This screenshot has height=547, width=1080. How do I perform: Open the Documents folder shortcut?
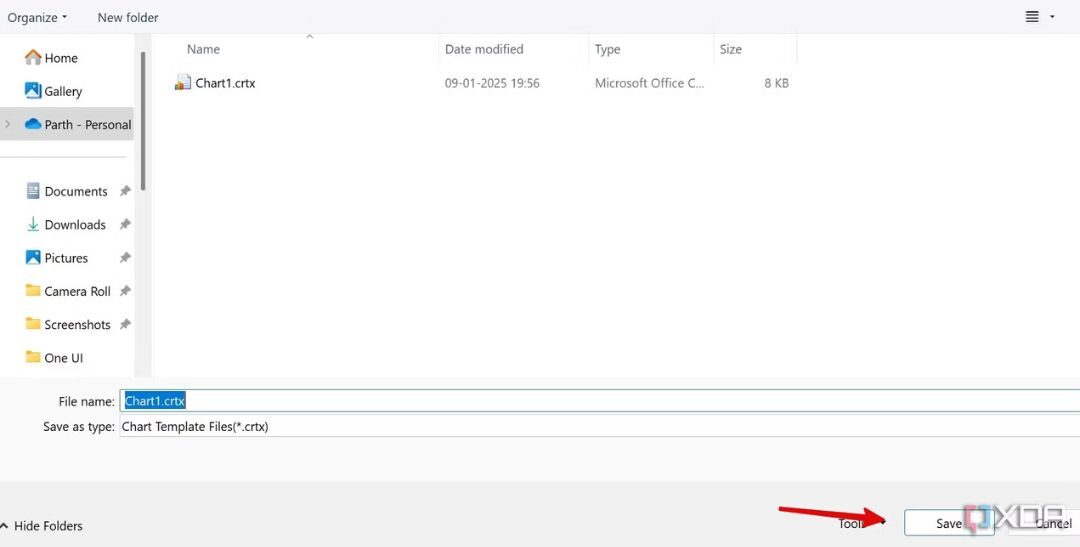[75, 191]
